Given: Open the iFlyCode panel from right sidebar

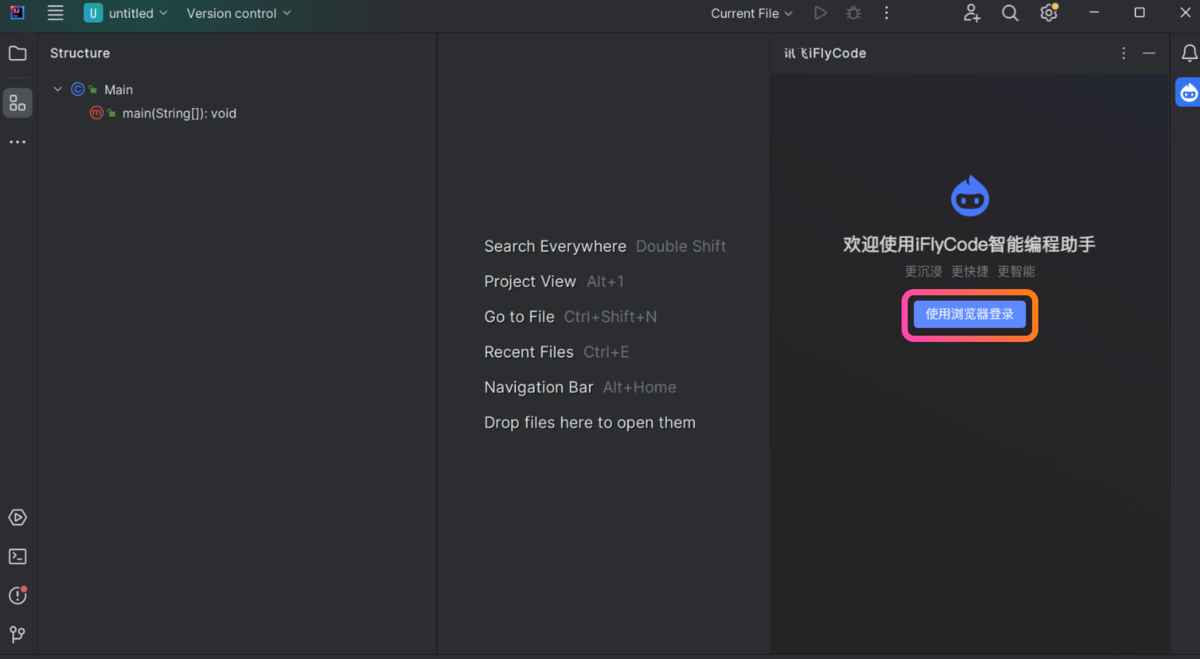Looking at the screenshot, I should click(1188, 92).
